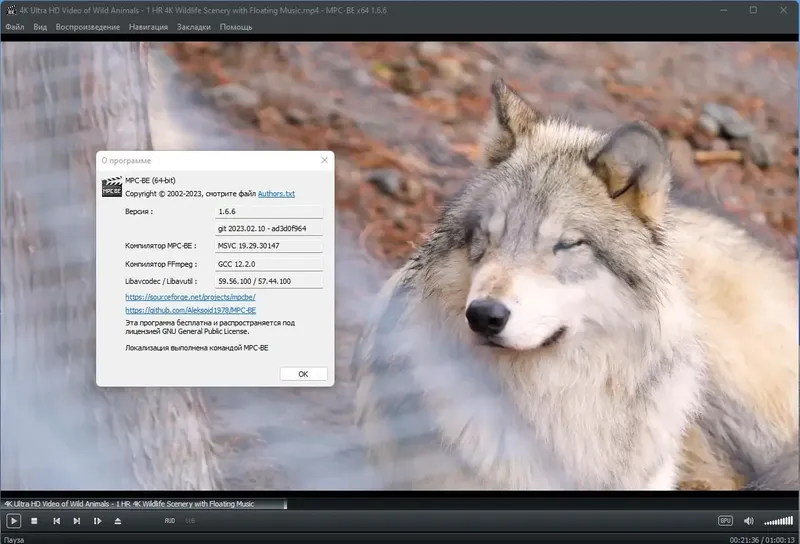Open the AUD audio track selector
The width and height of the screenshot is (800, 544).
[x=170, y=521]
